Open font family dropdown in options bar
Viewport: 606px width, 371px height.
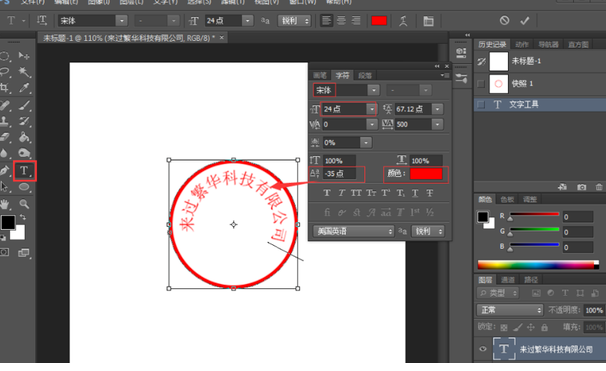tap(122, 20)
